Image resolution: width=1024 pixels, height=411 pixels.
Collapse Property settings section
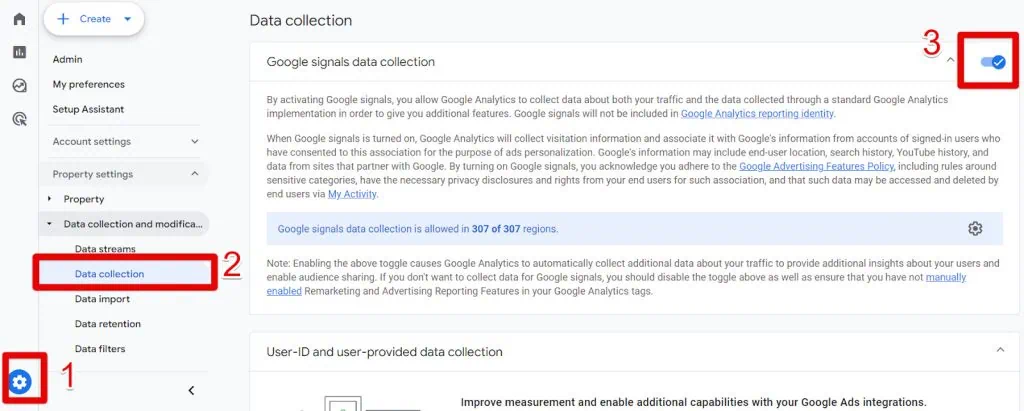[x=194, y=174]
